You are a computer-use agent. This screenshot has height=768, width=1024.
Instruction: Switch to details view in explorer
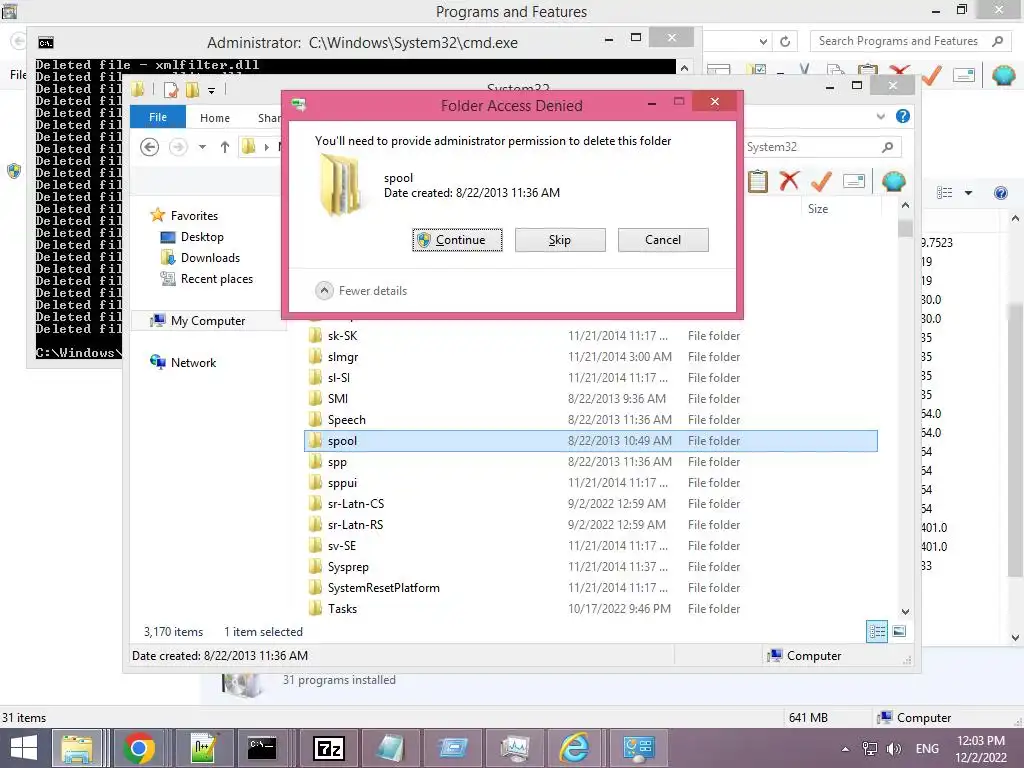(x=877, y=631)
